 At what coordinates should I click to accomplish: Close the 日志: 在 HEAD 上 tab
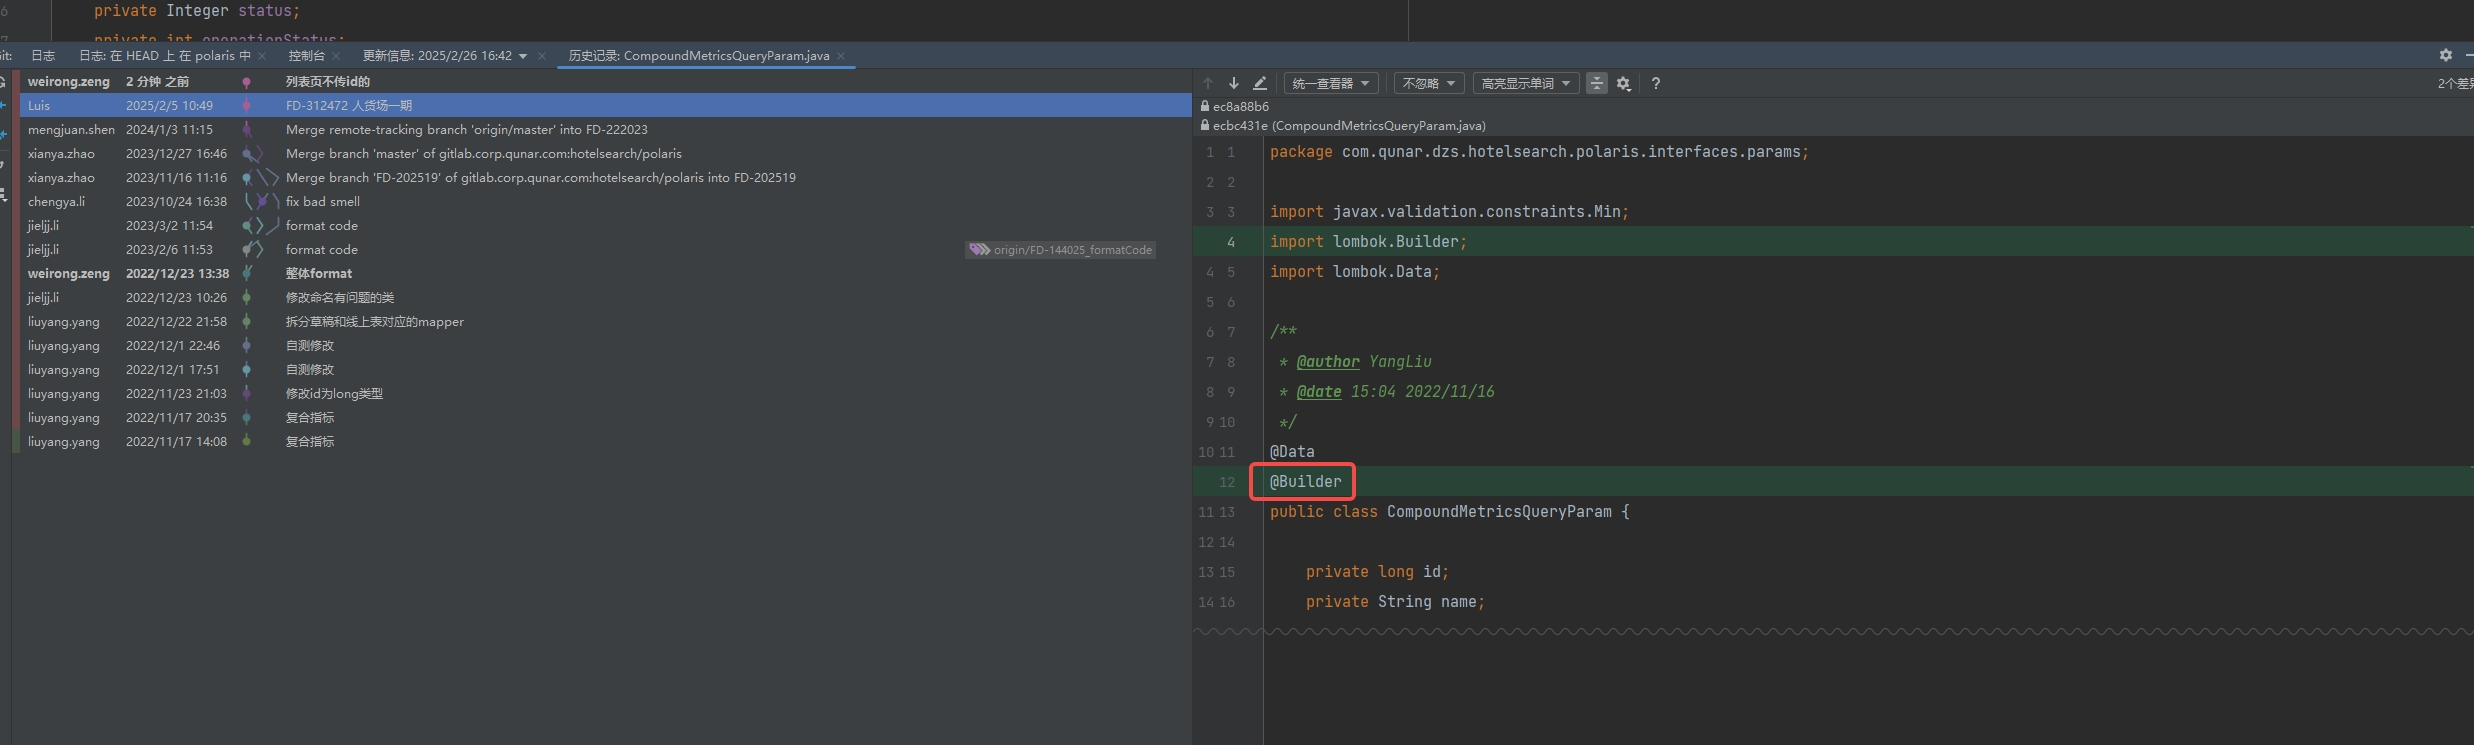[262, 56]
